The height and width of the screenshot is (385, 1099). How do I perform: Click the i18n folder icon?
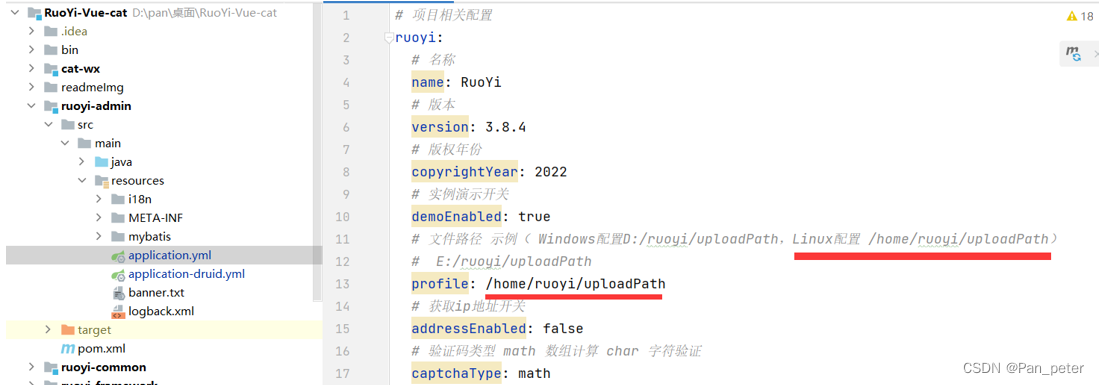118,199
